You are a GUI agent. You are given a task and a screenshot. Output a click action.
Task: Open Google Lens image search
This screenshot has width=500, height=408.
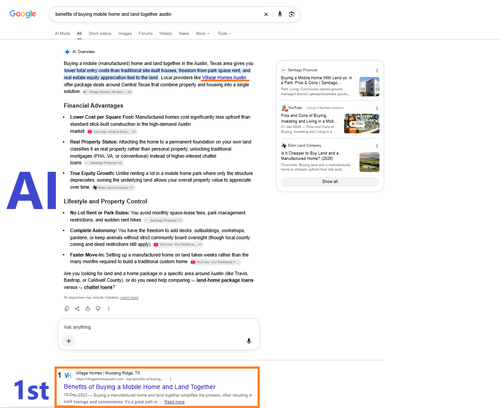click(x=292, y=14)
